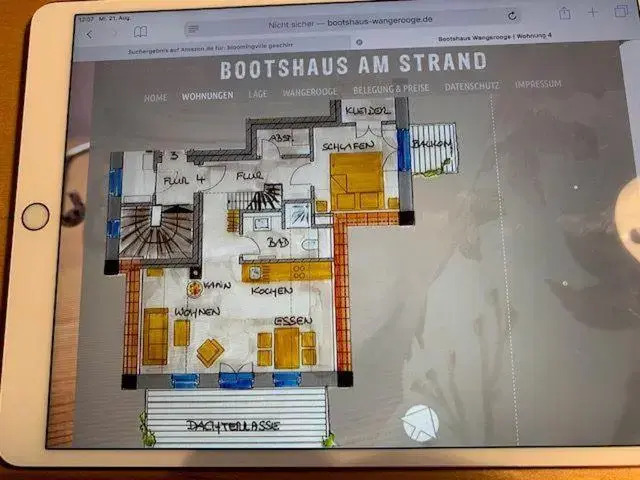The image size is (640, 480).
Task: Open the Safari share sheet icon
Action: (565, 13)
